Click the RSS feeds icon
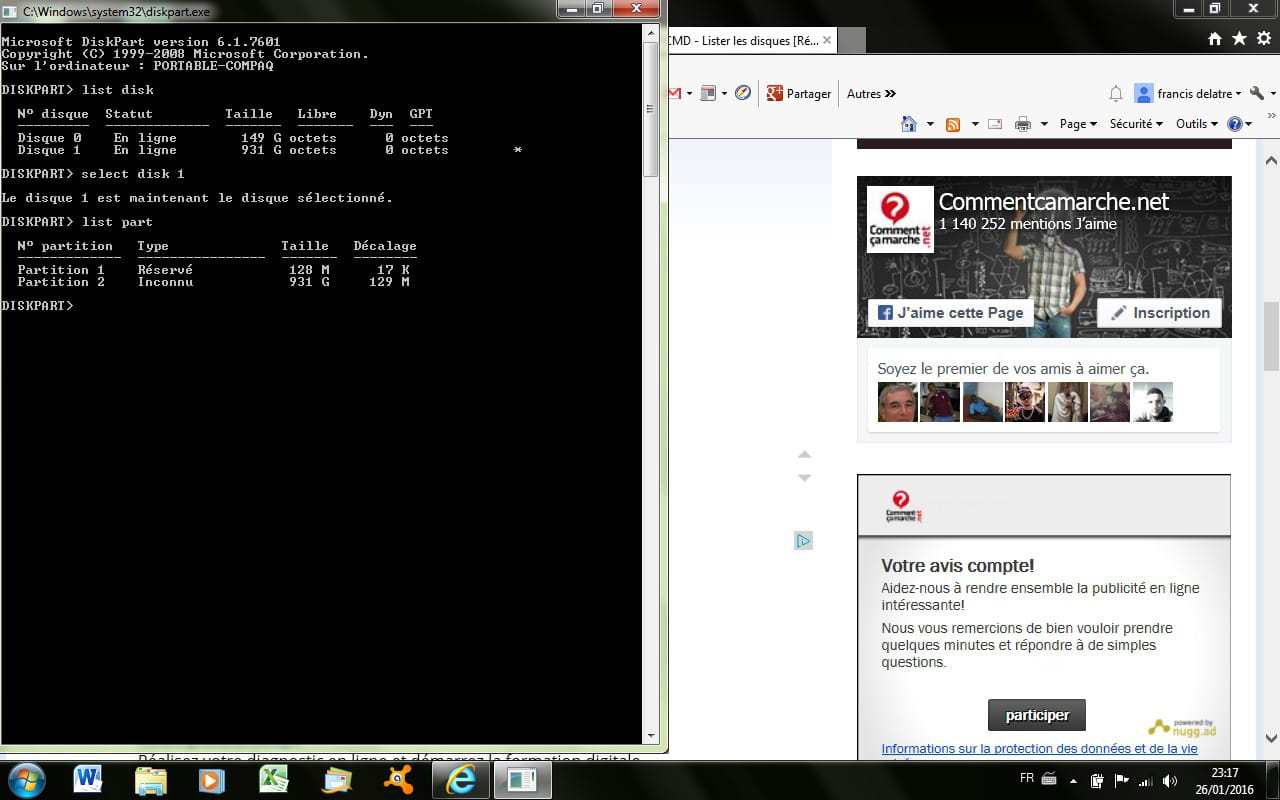The width and height of the screenshot is (1280, 800). 953,124
